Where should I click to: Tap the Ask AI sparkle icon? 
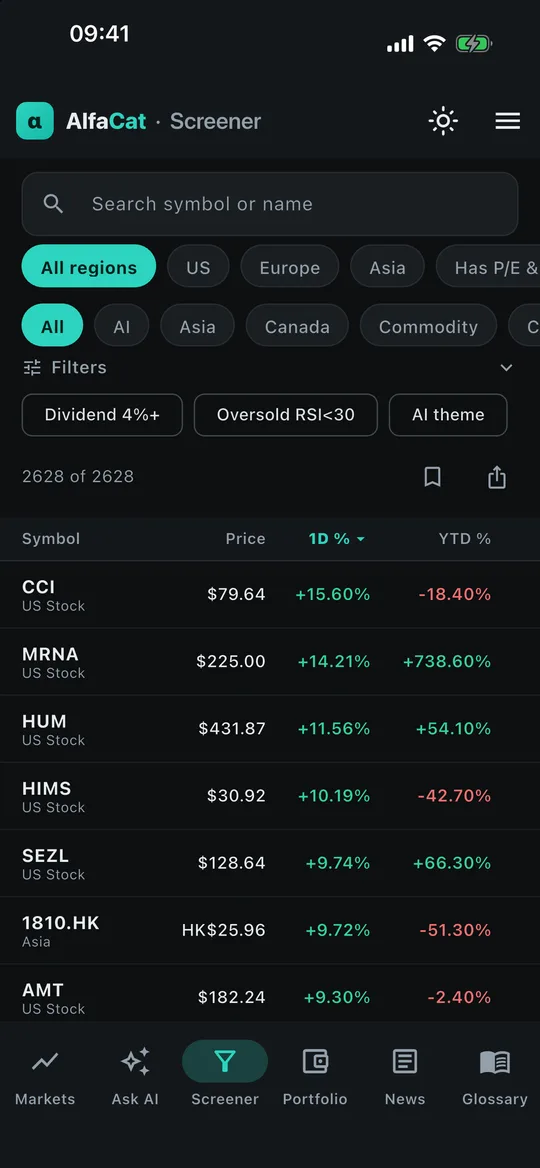coord(136,1061)
